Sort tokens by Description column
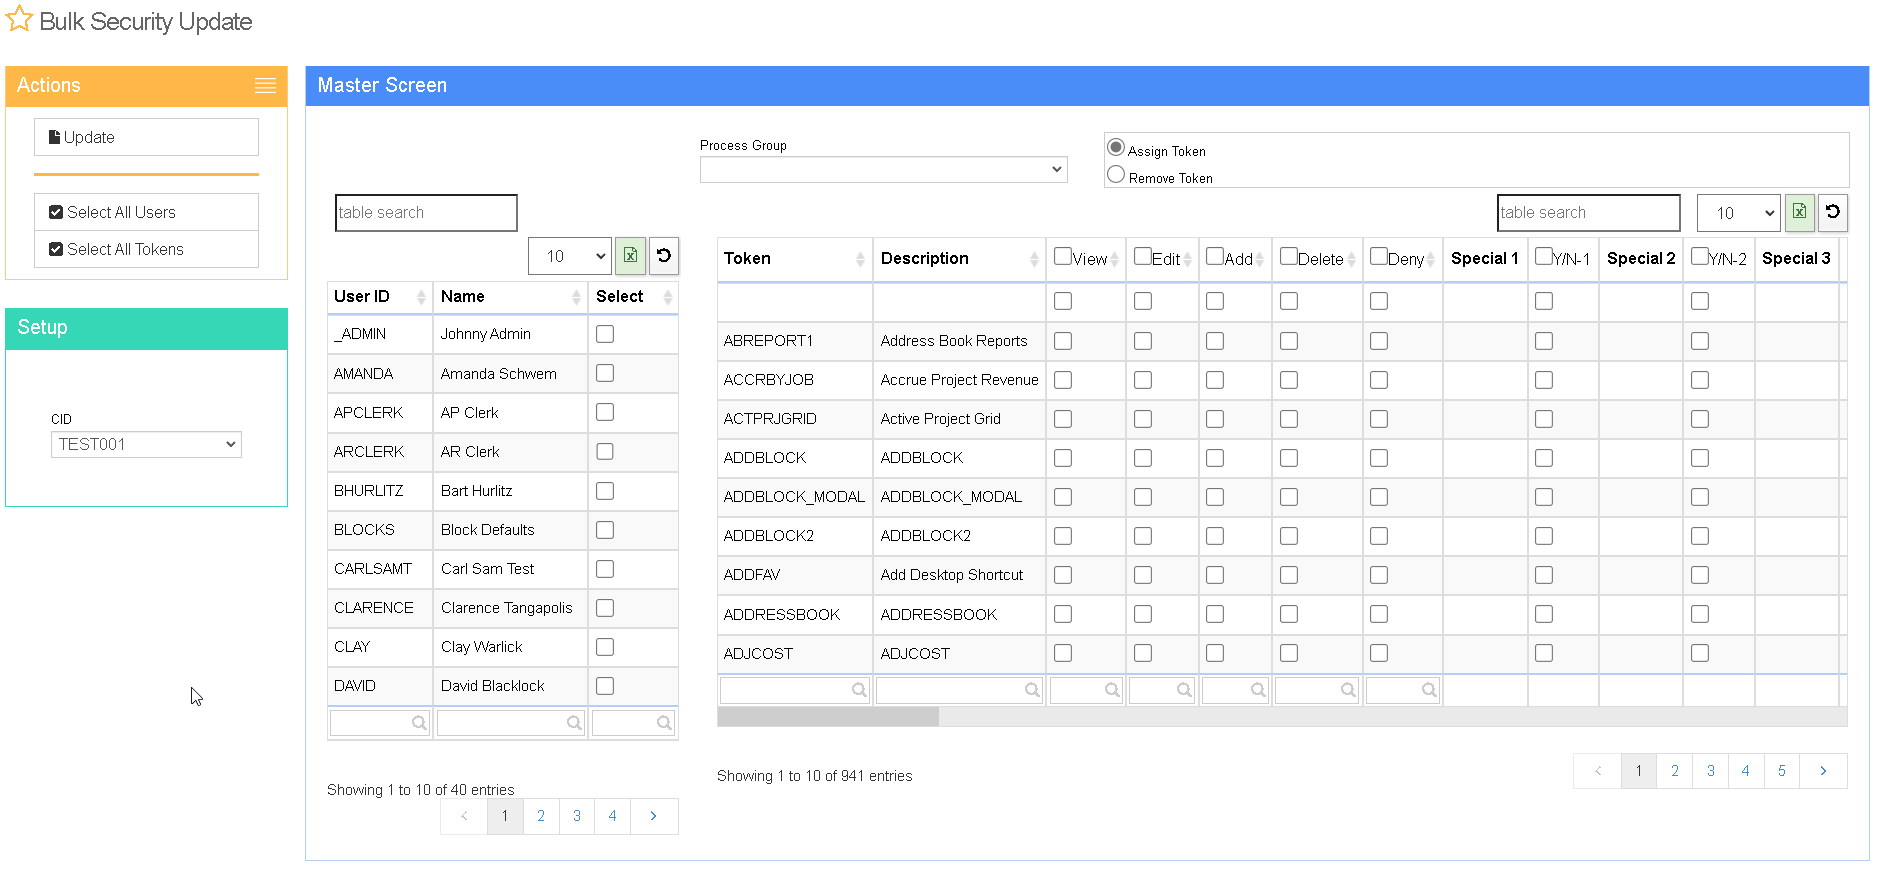The image size is (1884, 880). click(1034, 259)
